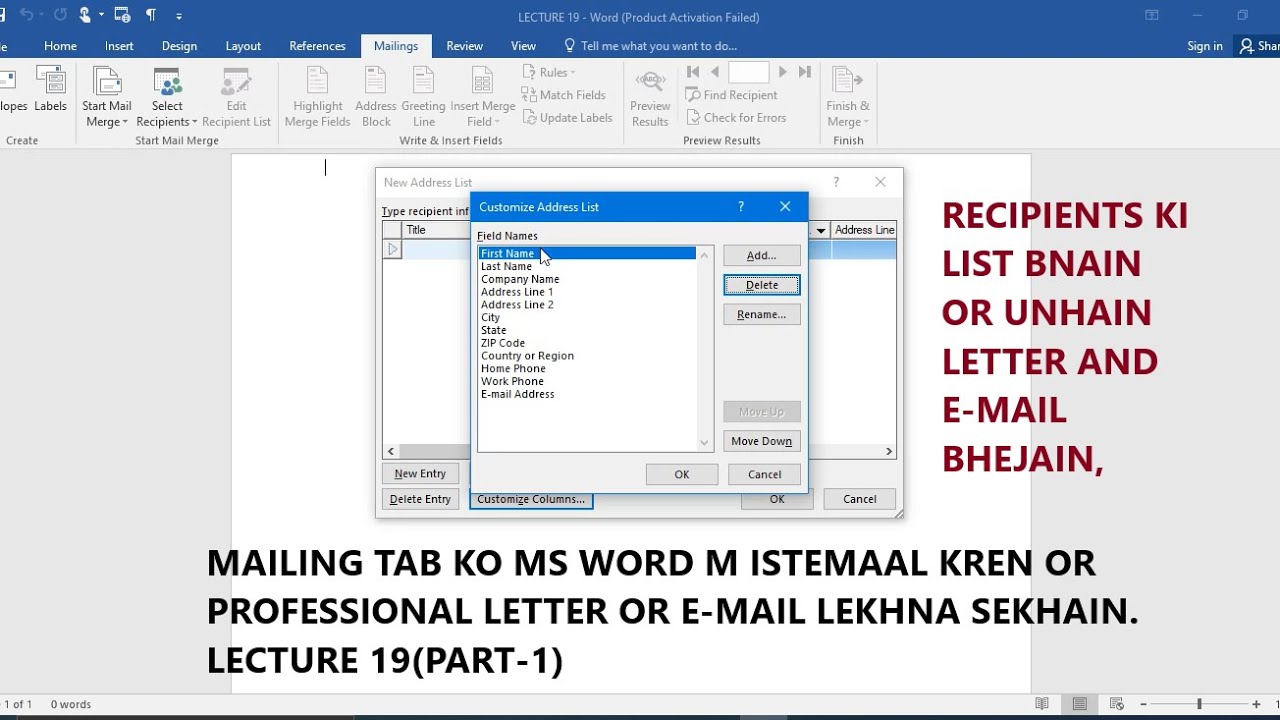Open the References tab

click(x=317, y=46)
